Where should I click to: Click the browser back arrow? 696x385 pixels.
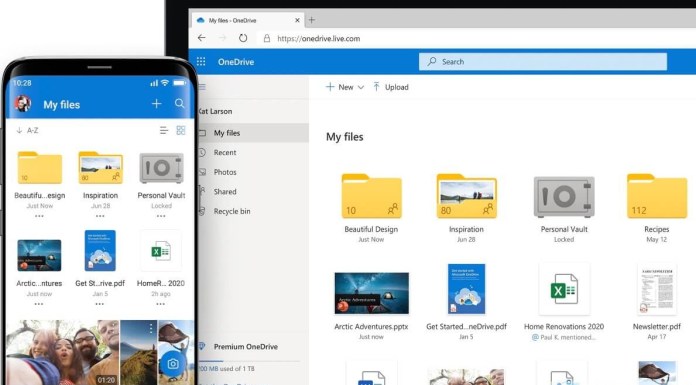point(202,38)
